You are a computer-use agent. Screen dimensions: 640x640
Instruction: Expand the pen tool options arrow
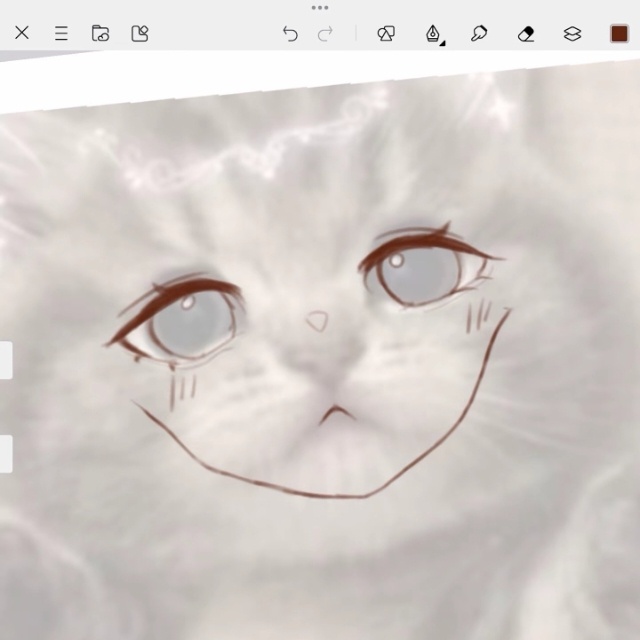pyautogui.click(x=442, y=43)
